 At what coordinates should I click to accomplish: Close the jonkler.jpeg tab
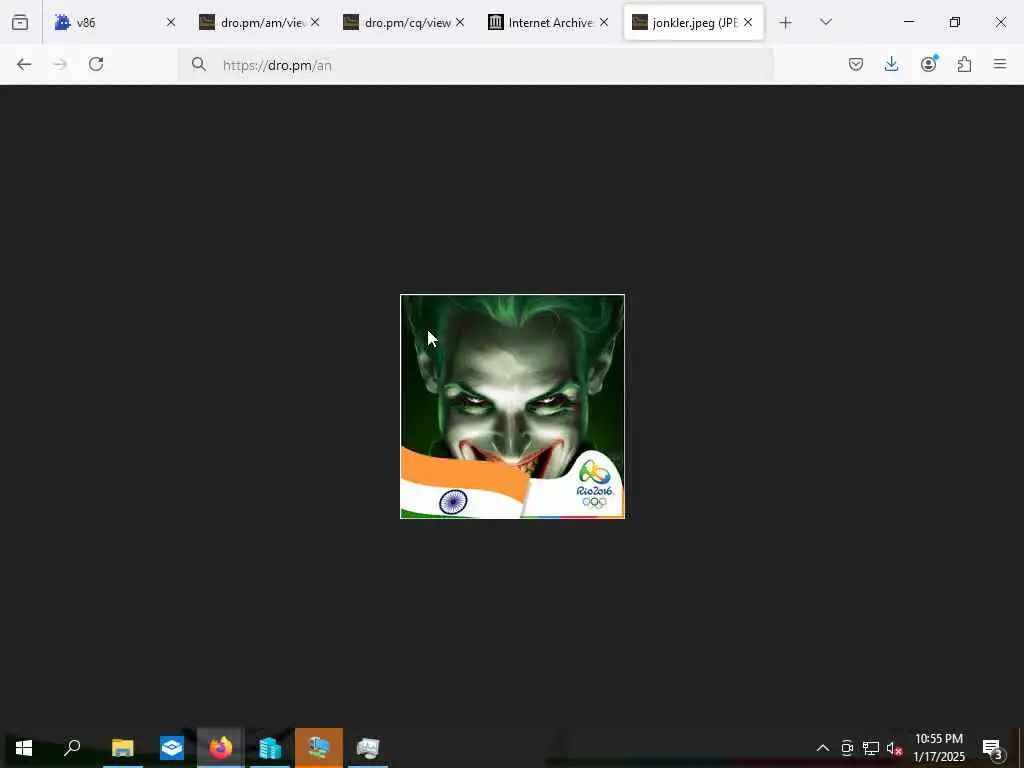(x=748, y=23)
